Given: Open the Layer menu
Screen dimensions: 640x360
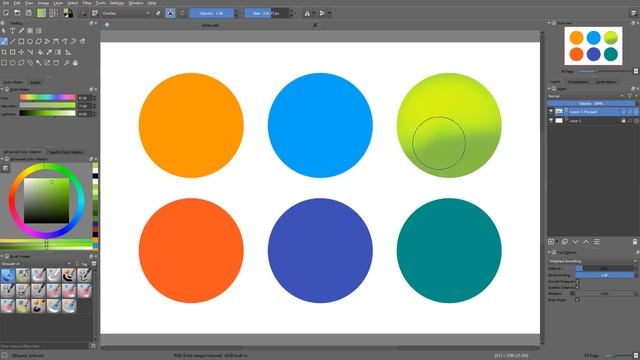Looking at the screenshot, I should click(58, 3).
